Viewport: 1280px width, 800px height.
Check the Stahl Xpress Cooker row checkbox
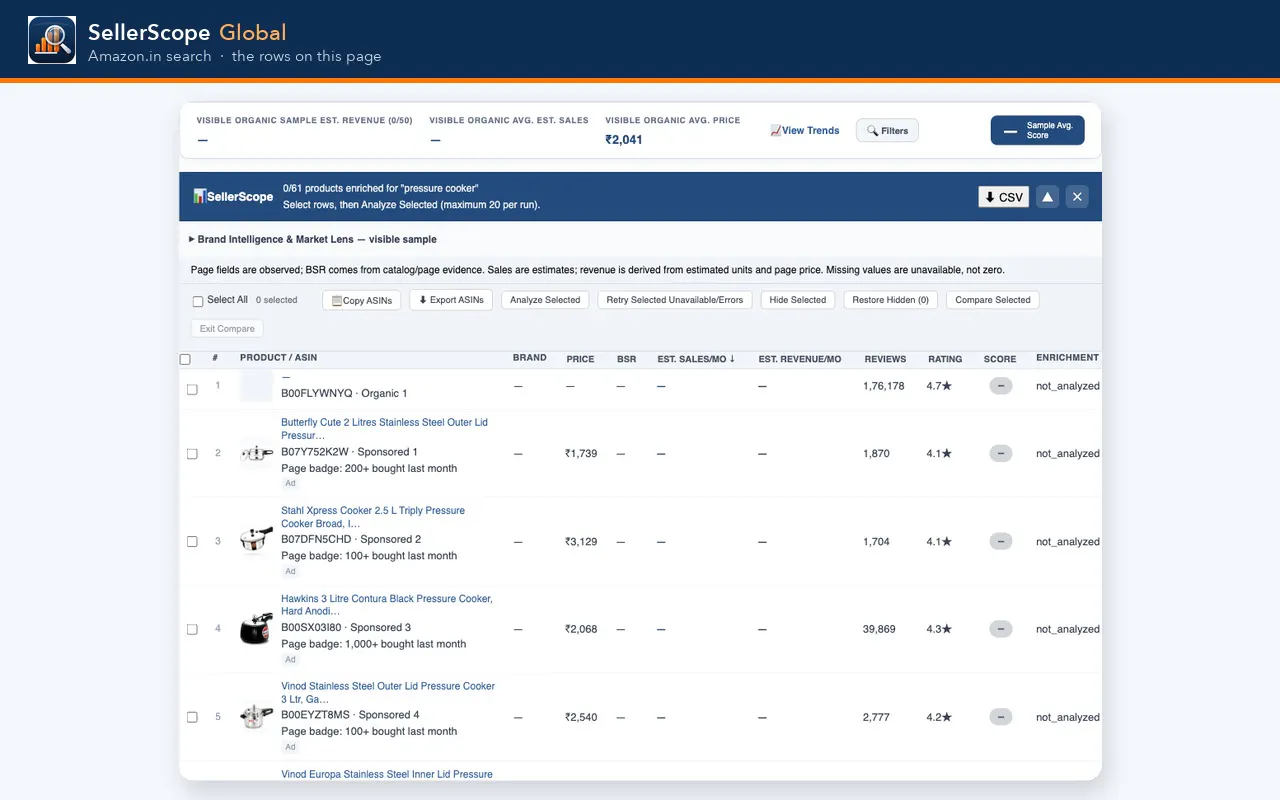coord(192,542)
